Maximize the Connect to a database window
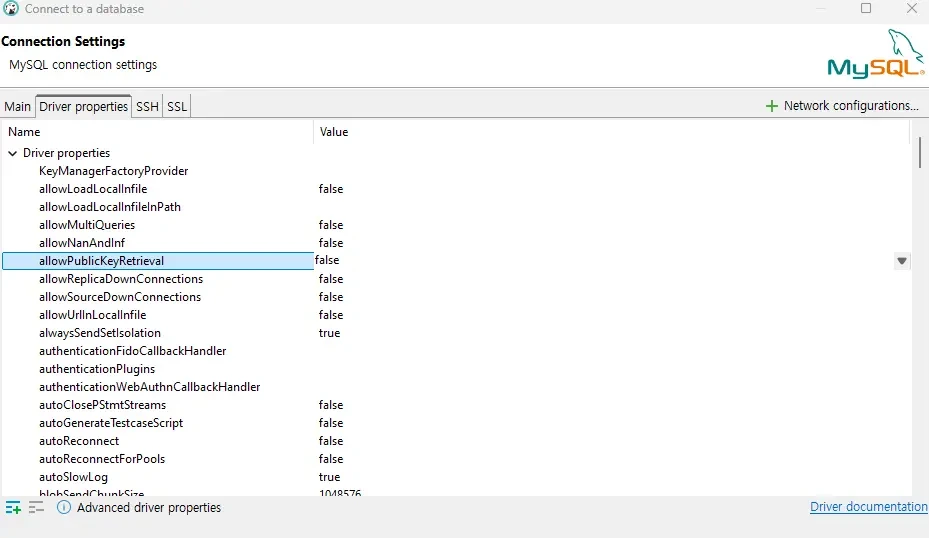Viewport: 929px width, 538px height. [x=866, y=8]
